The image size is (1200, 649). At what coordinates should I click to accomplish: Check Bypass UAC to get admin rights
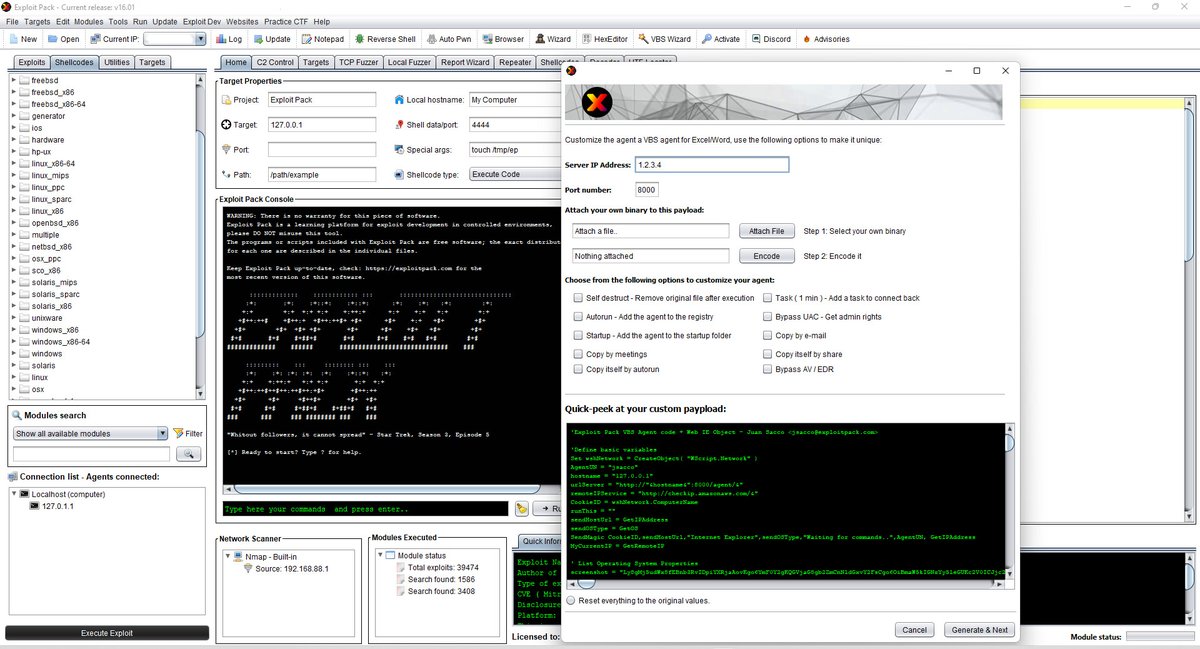(768, 316)
